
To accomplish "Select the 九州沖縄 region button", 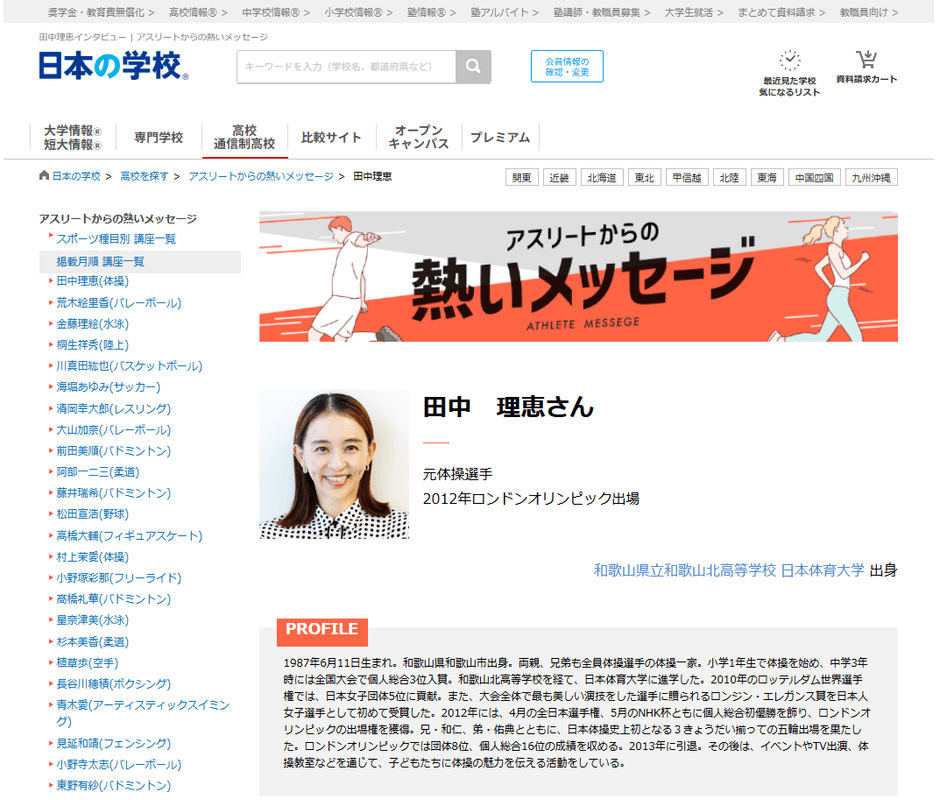I will coord(872,178).
